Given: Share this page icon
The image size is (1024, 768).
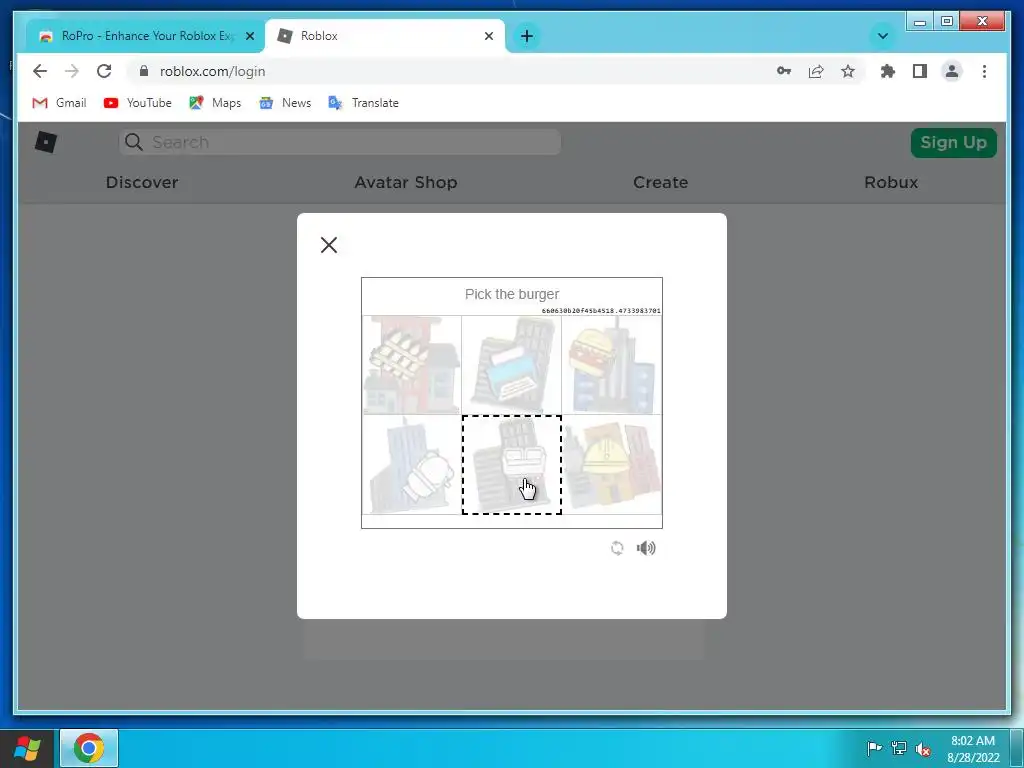Looking at the screenshot, I should (x=816, y=71).
